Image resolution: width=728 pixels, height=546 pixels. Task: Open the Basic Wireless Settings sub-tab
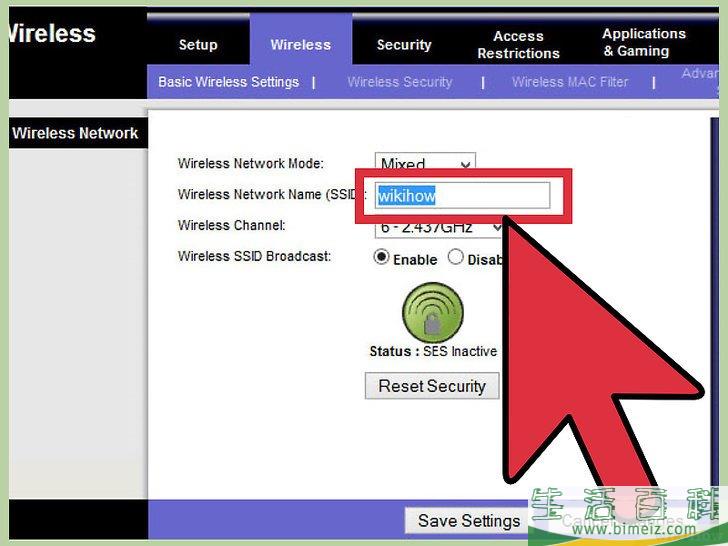(x=228, y=82)
